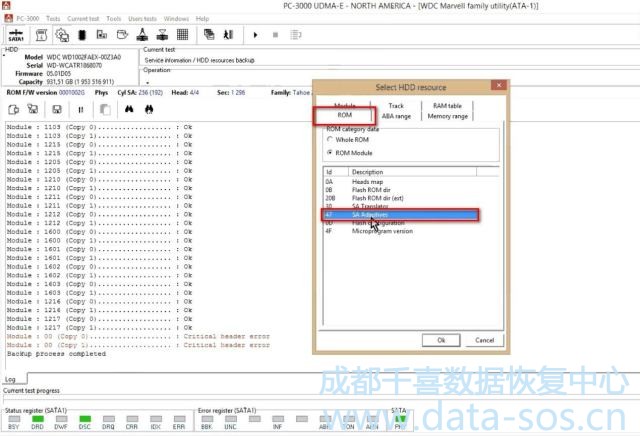Click the Log tab at the bottom
Screen dimensions: 640x436
[11, 379]
